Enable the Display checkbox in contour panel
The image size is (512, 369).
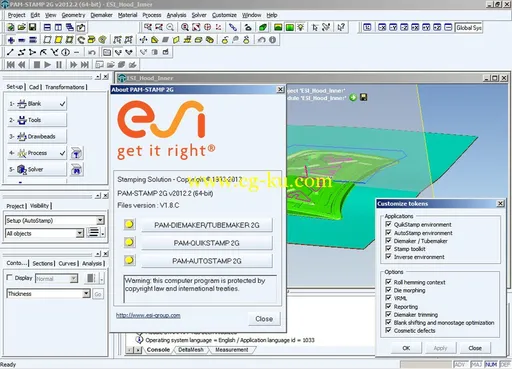10,278
